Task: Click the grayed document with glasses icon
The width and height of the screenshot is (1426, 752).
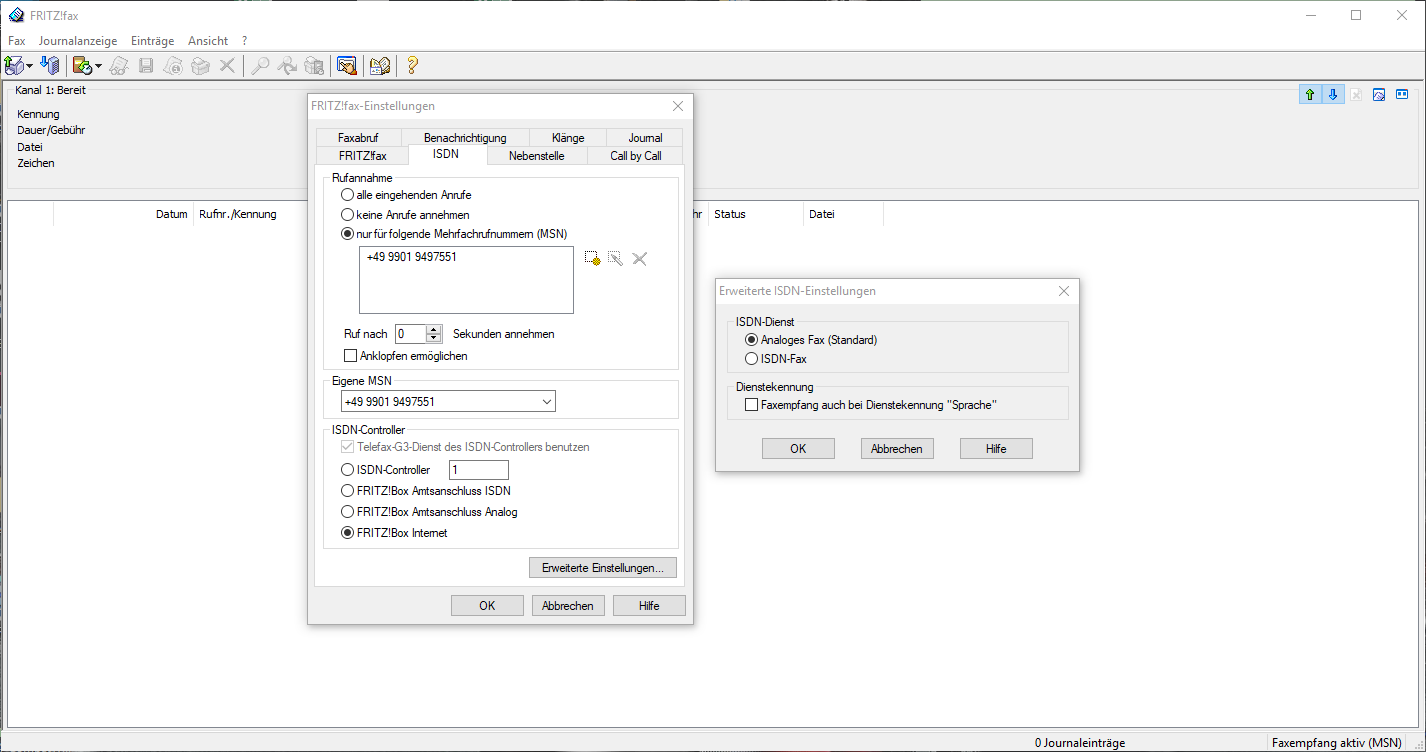Action: pyautogui.click(x=119, y=66)
